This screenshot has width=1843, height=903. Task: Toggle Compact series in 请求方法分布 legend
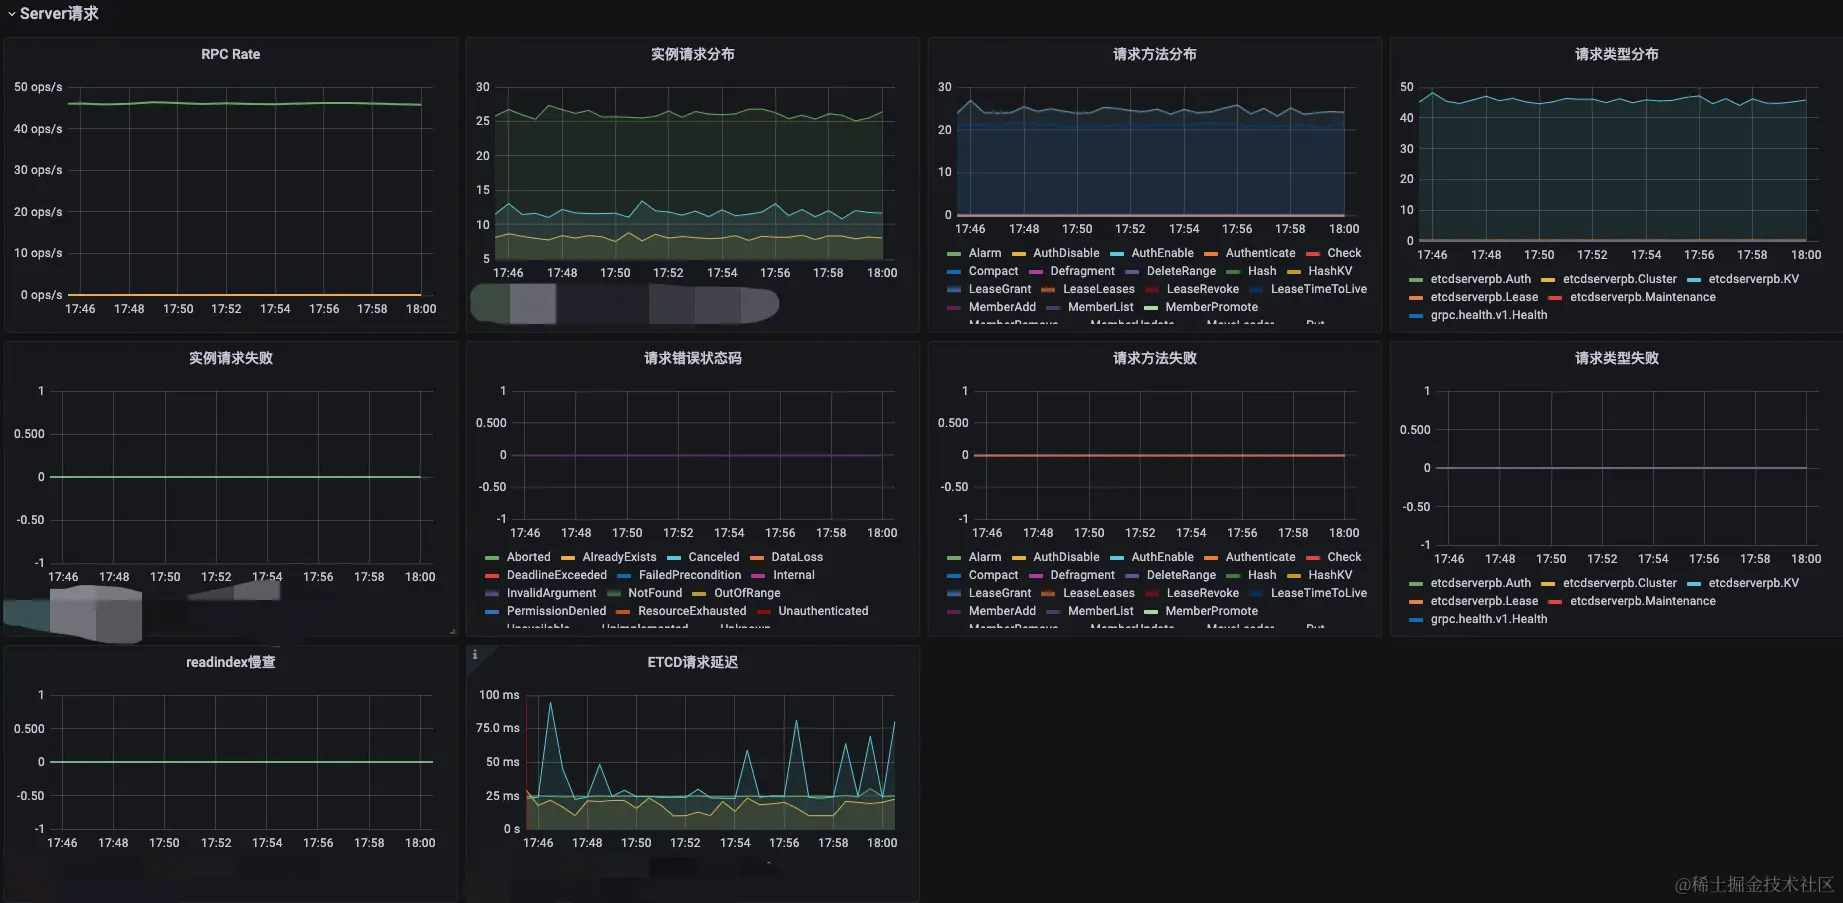(x=993, y=271)
